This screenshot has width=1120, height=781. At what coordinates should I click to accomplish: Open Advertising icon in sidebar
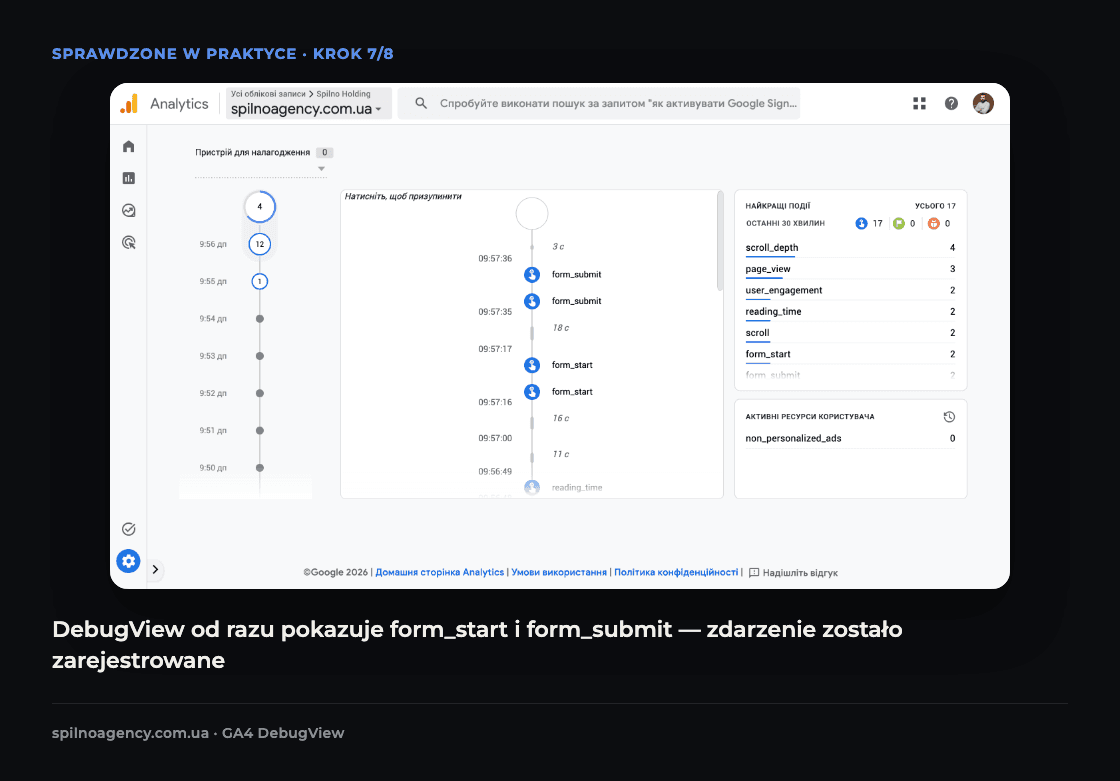point(129,242)
